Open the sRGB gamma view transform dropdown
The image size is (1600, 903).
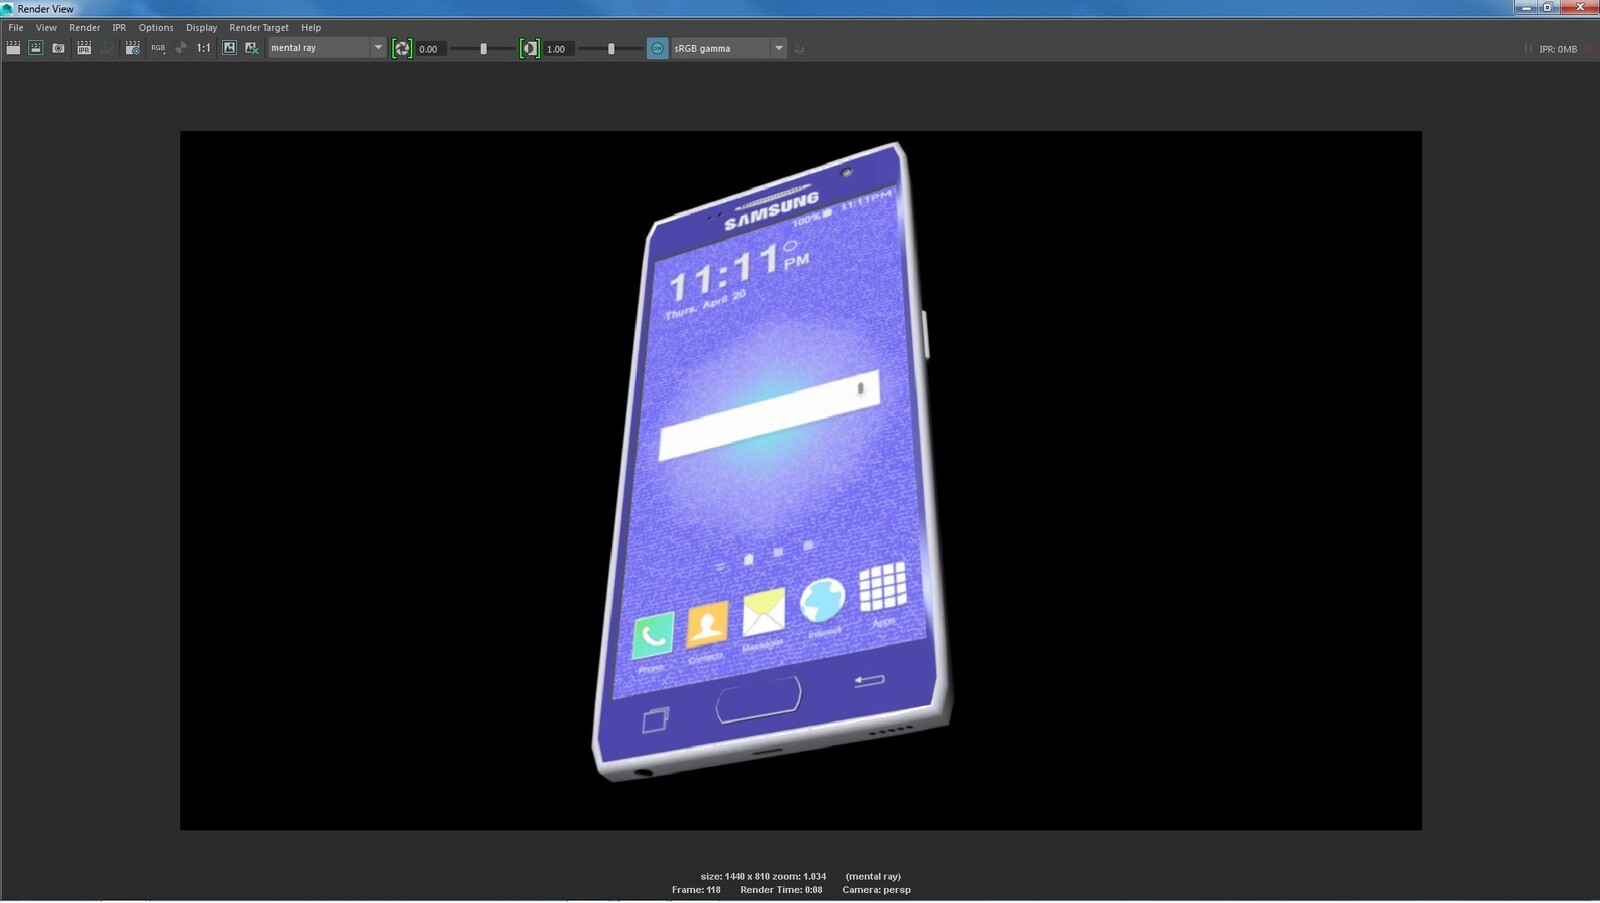[x=728, y=48]
